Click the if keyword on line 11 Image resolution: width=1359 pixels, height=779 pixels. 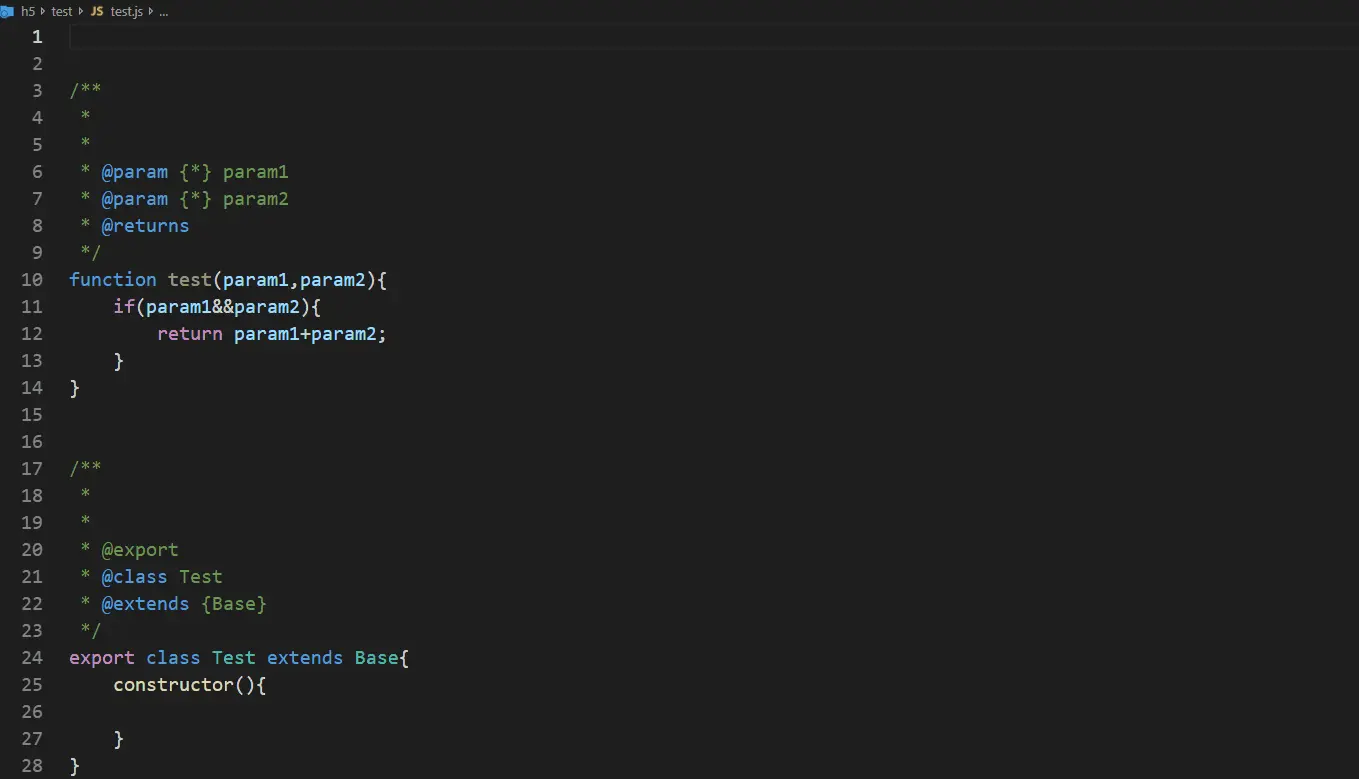[124, 307]
